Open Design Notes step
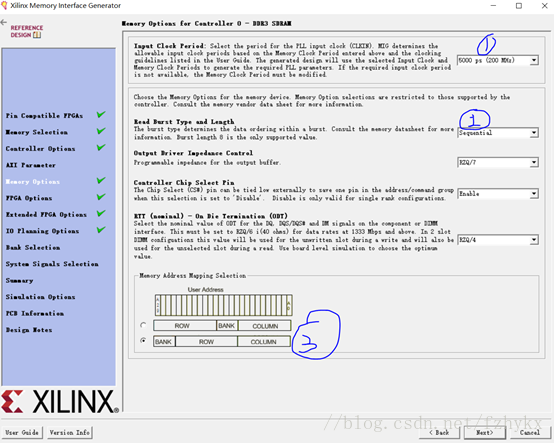 [29, 330]
